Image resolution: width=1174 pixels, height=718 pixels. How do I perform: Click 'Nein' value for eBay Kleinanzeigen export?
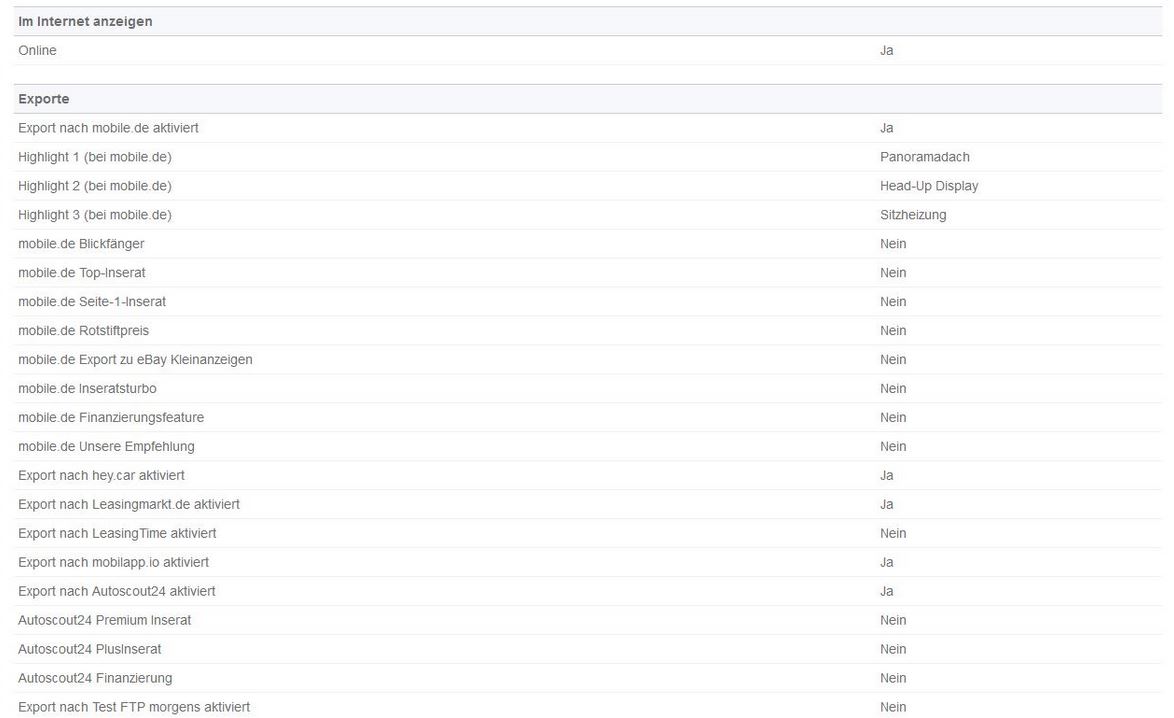tap(893, 359)
